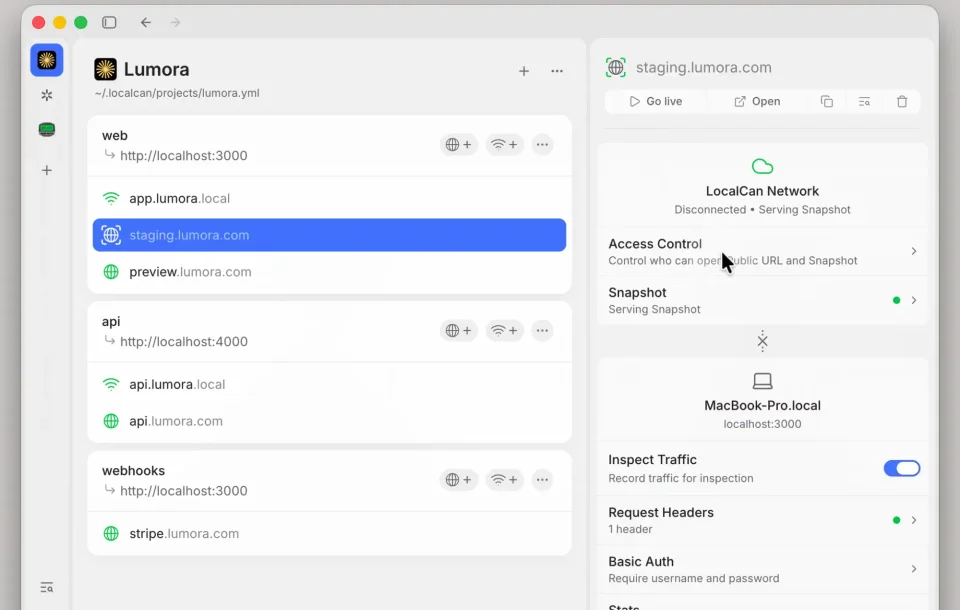The width and height of the screenshot is (960, 610).
Task: Open more options for the web service
Action: (x=542, y=145)
